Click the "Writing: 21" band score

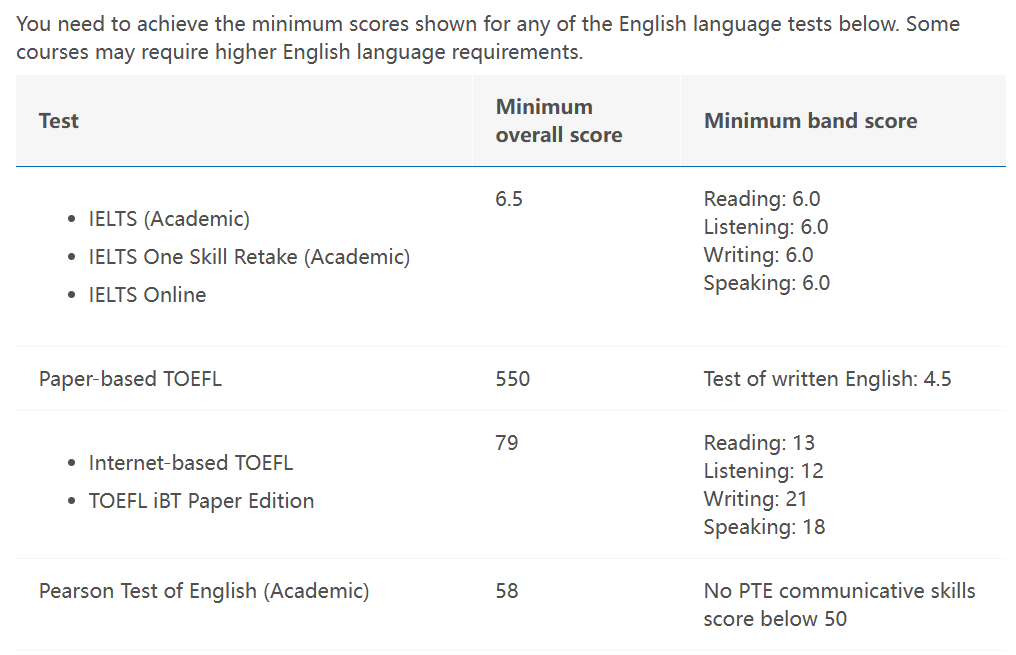click(755, 499)
